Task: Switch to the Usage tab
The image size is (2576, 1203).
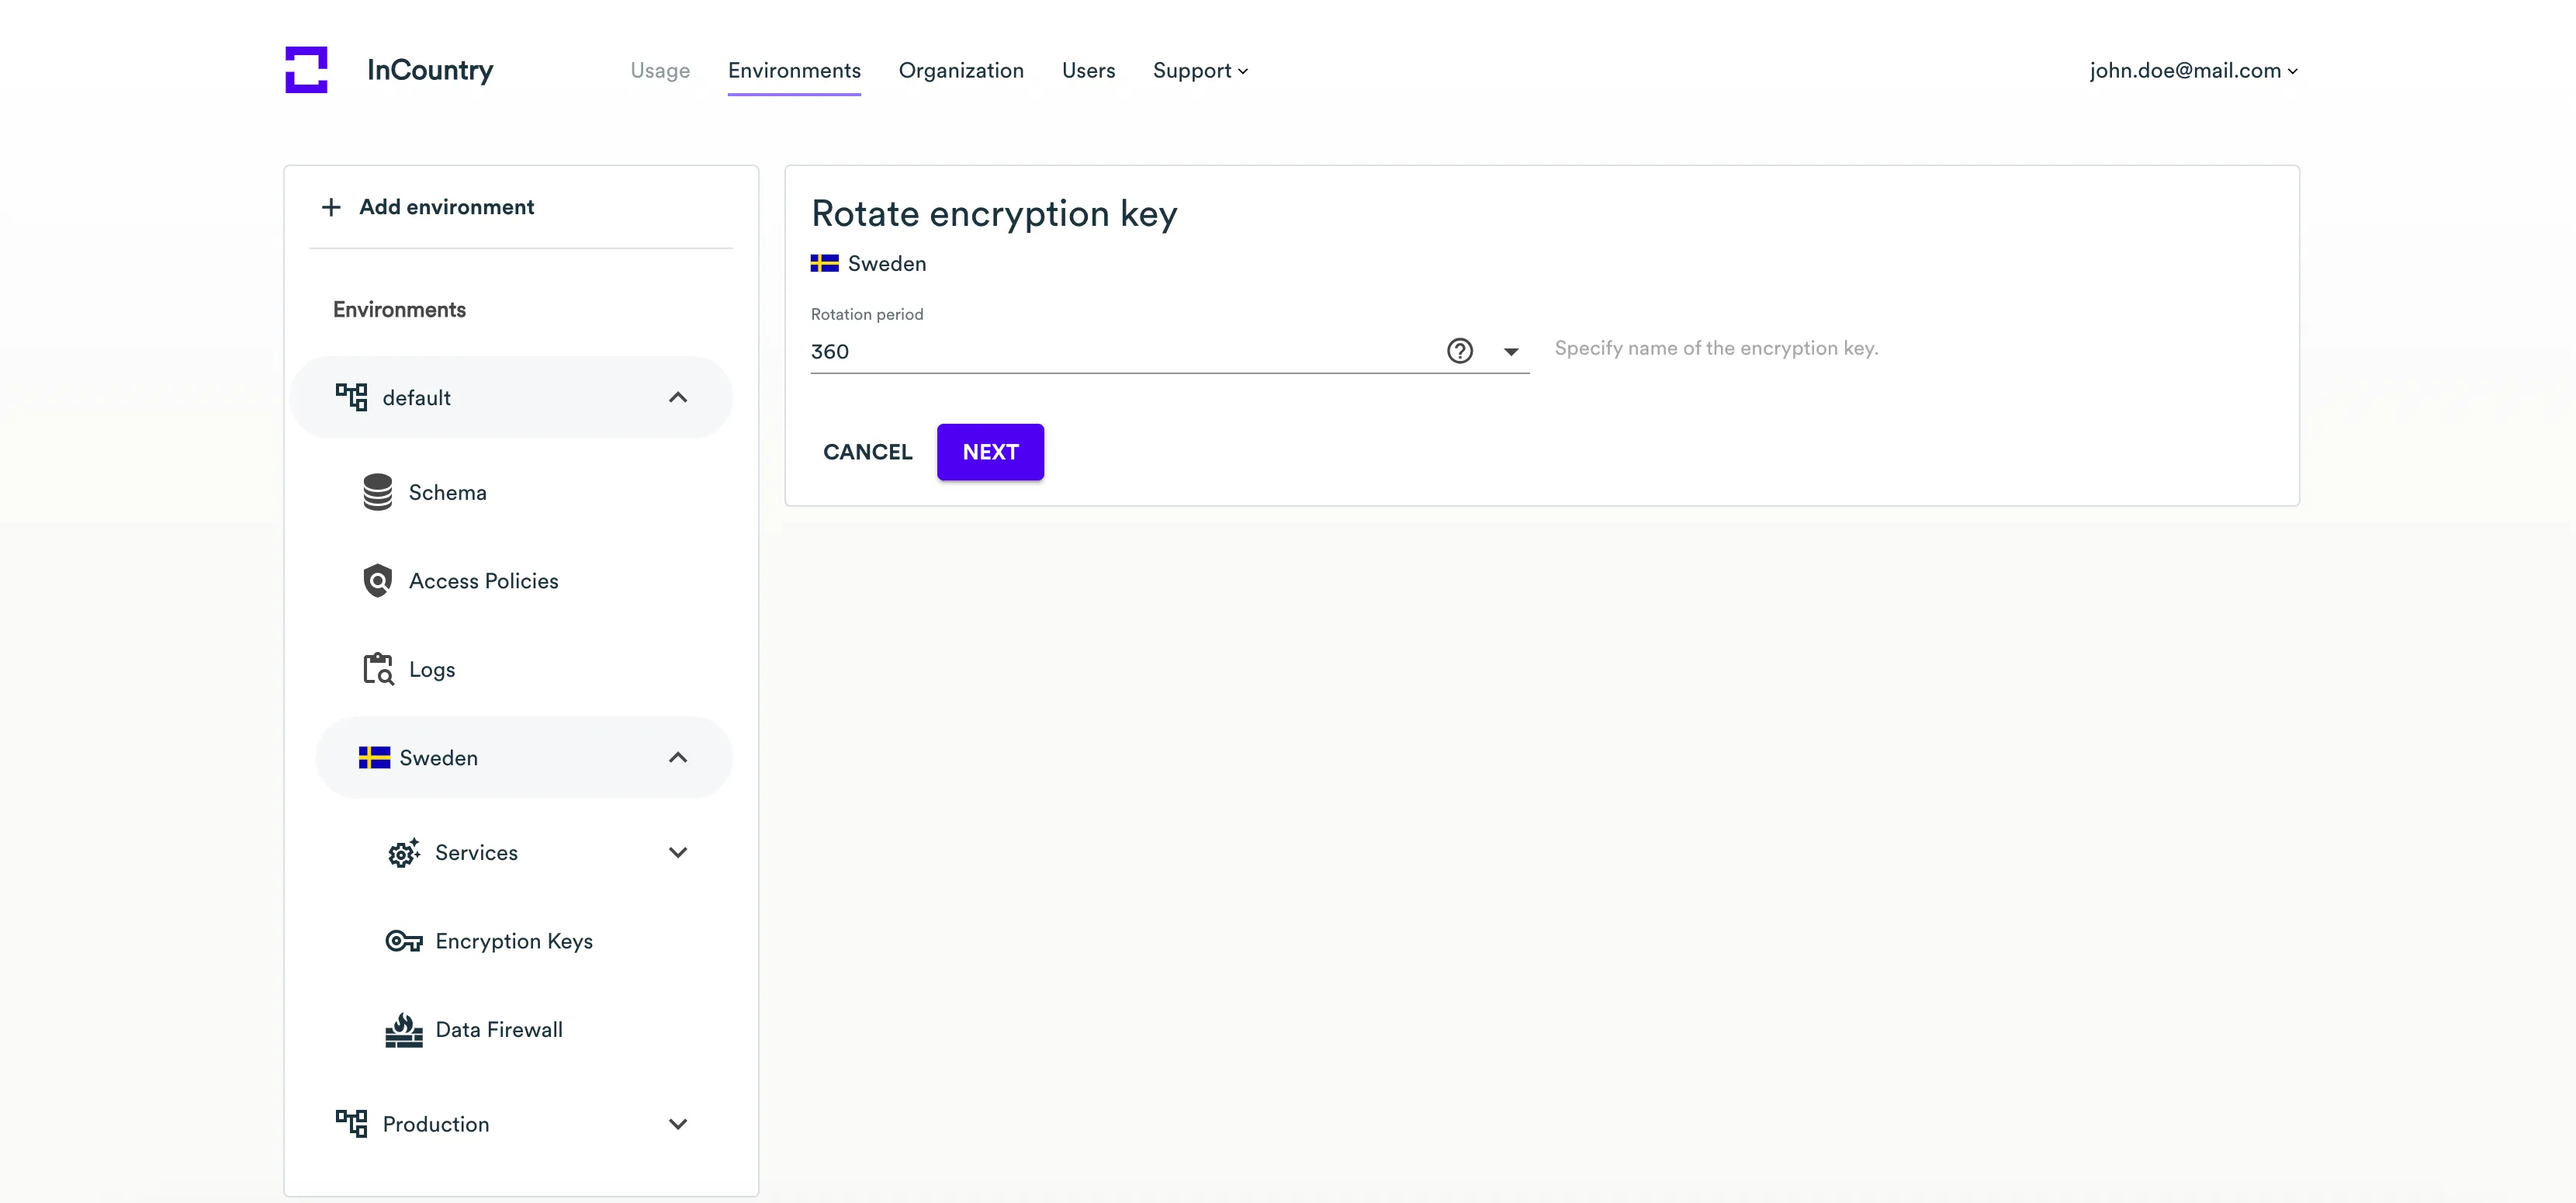Action: [660, 71]
